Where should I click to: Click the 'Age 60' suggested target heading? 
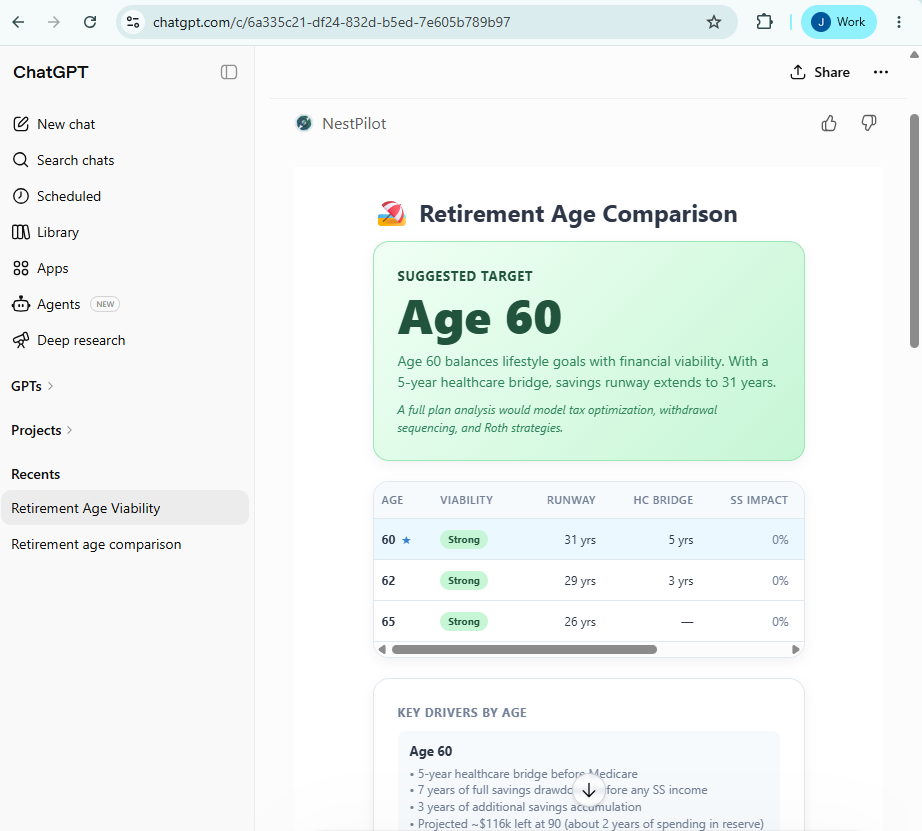tap(479, 319)
